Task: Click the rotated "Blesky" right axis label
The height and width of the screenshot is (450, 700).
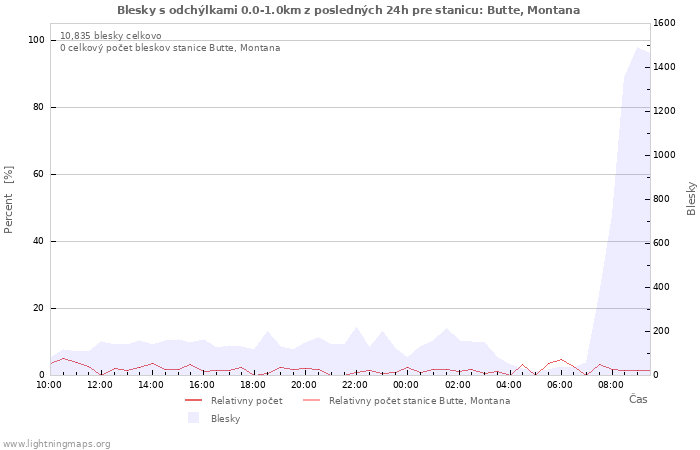Action: coord(691,198)
